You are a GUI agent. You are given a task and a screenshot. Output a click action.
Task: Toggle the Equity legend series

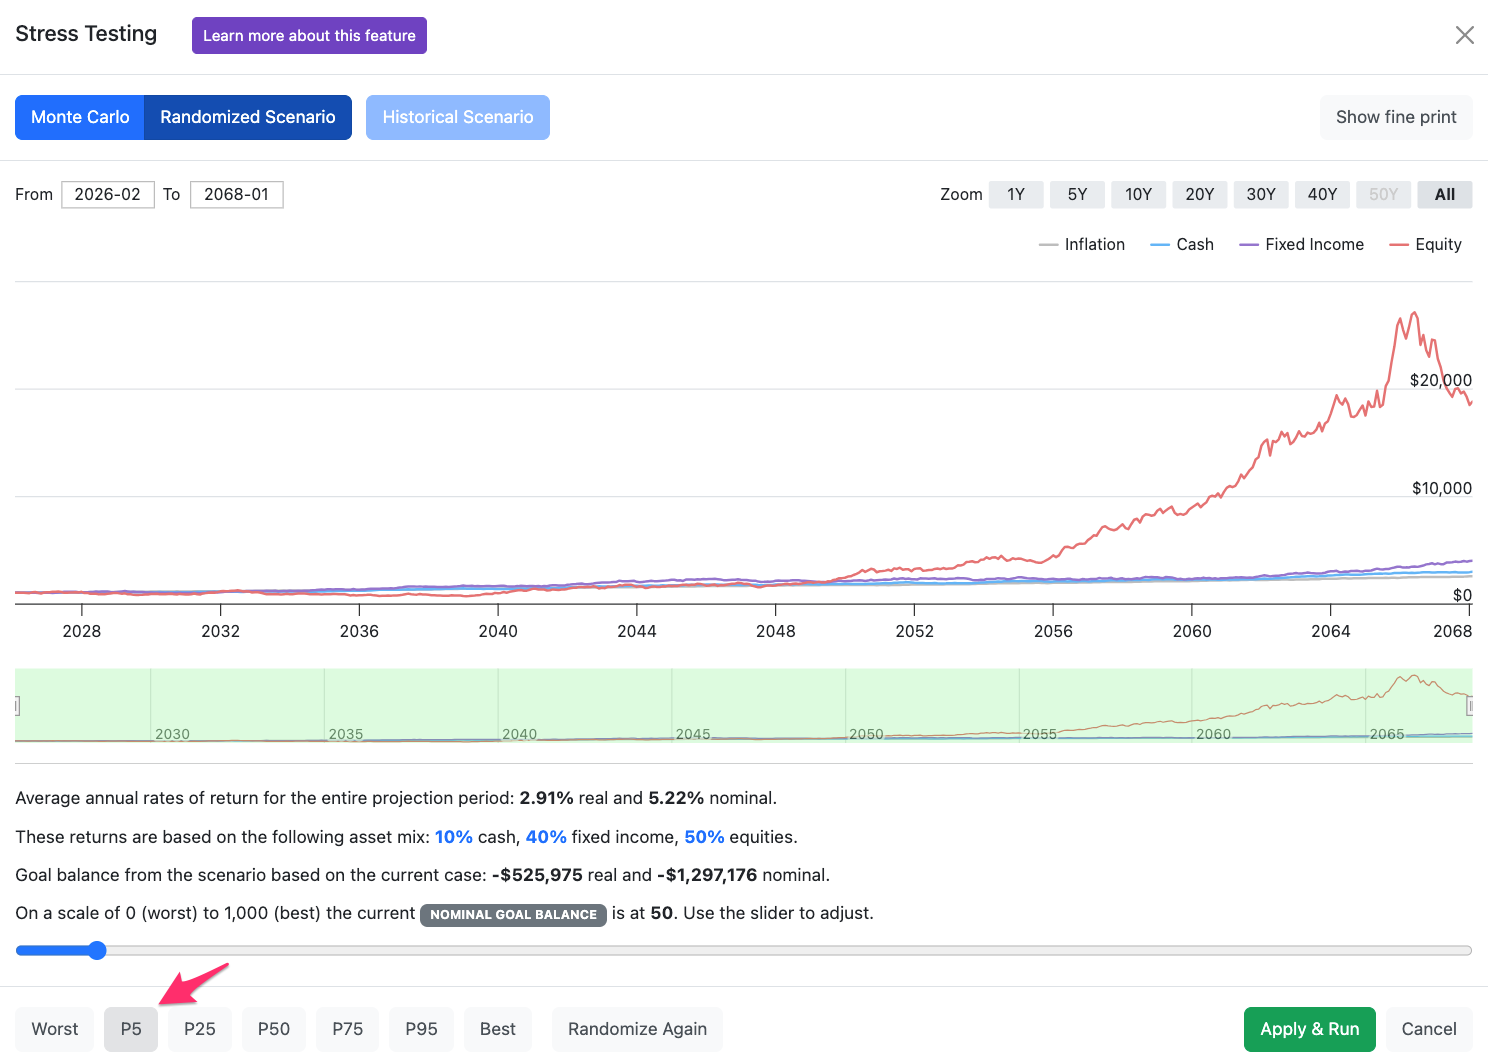1426,244
